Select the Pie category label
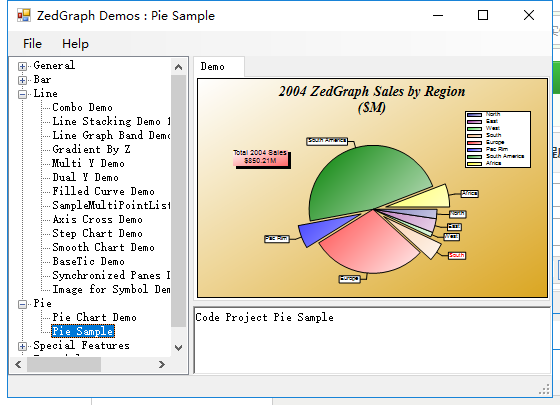Viewport: 560px width, 405px height. click(42, 303)
